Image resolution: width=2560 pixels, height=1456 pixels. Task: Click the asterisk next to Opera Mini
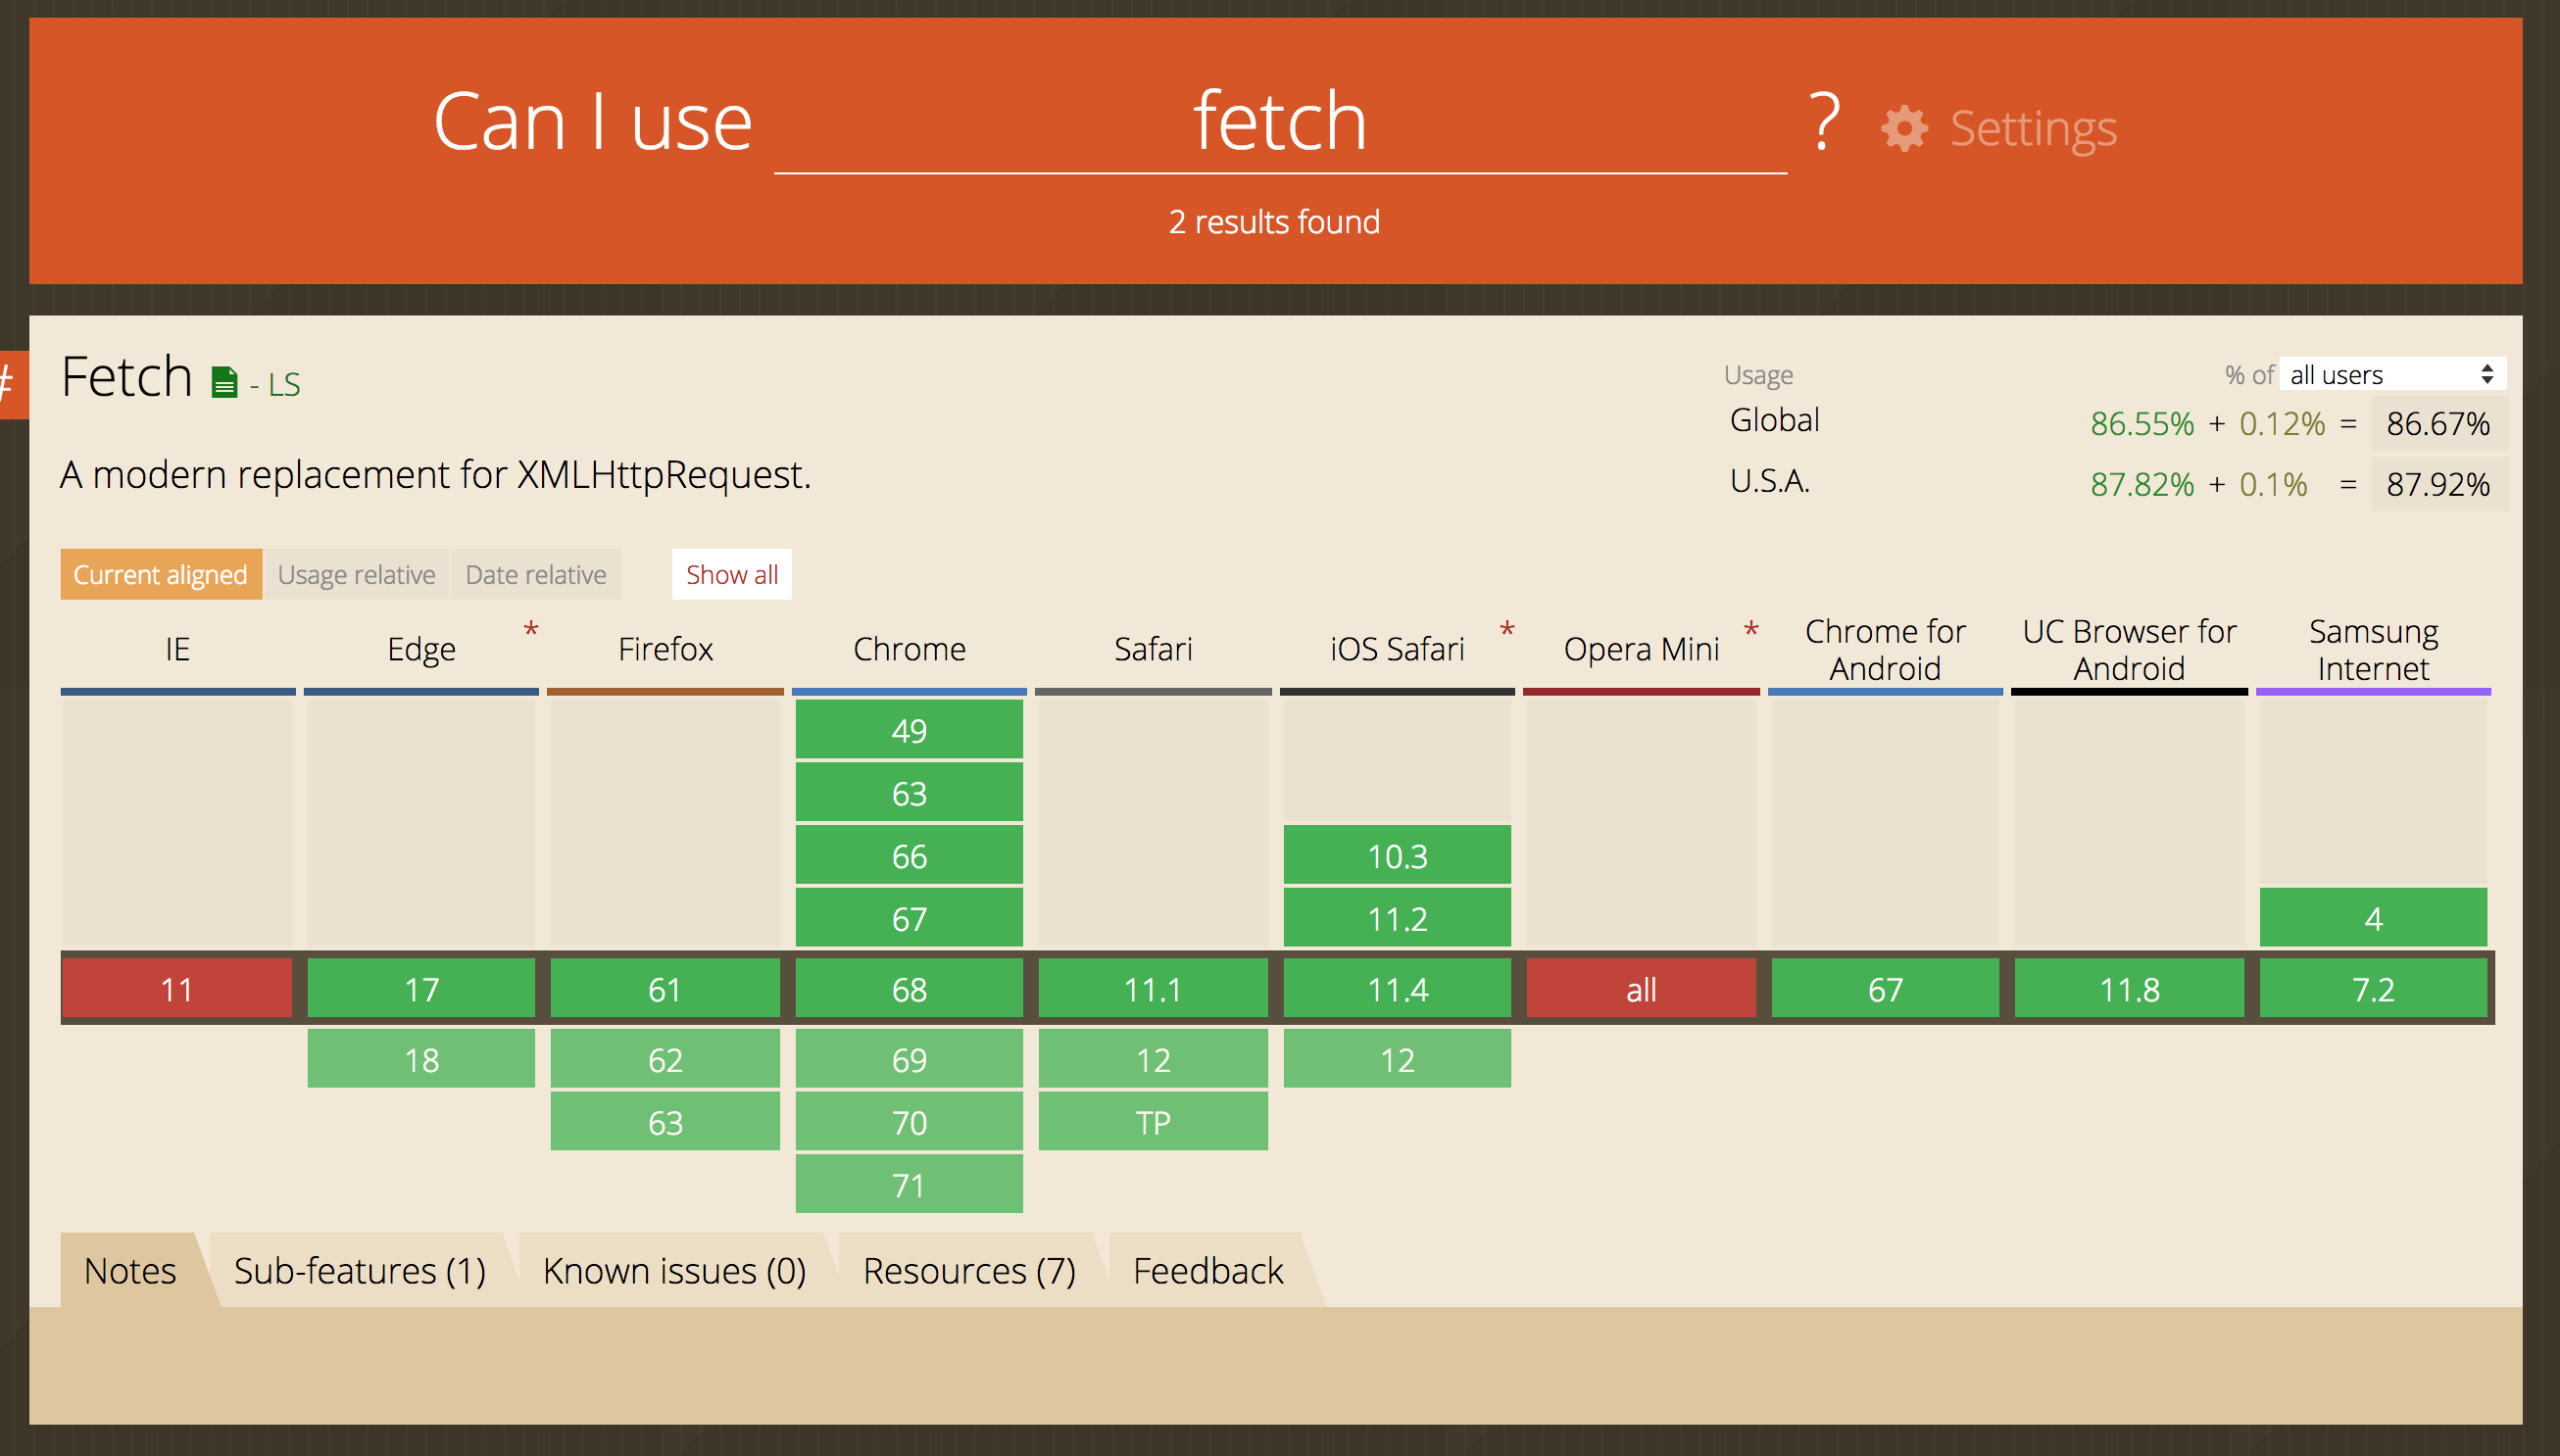click(x=1750, y=630)
